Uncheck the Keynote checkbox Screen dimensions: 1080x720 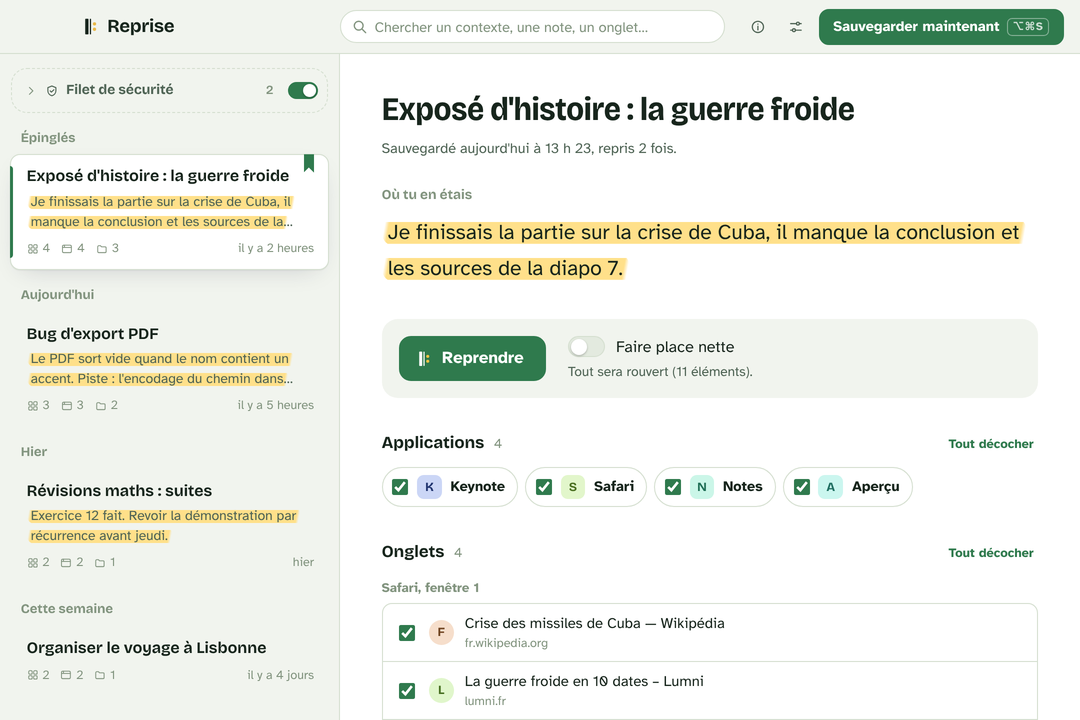[x=400, y=487]
